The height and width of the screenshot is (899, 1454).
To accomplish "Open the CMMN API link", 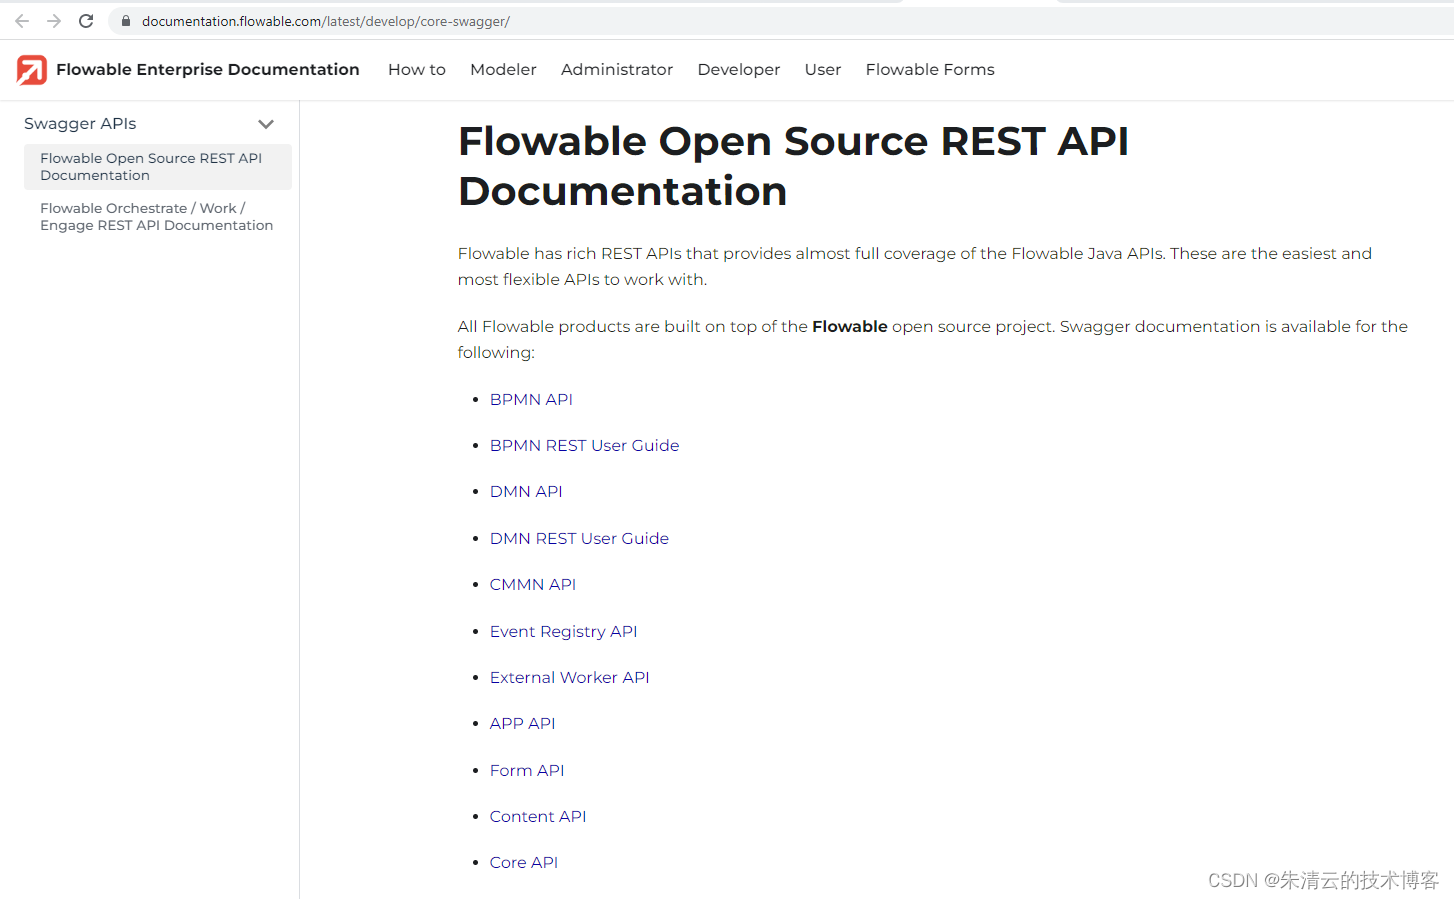I will pyautogui.click(x=533, y=584).
